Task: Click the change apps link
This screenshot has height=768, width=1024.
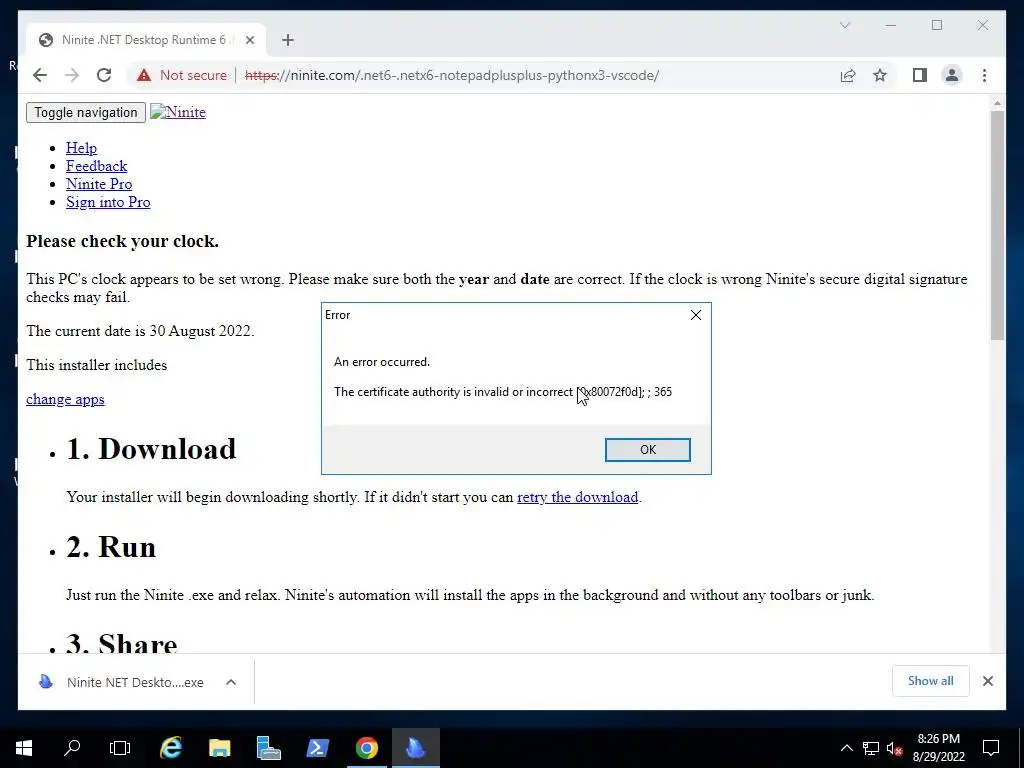Action: (65, 399)
